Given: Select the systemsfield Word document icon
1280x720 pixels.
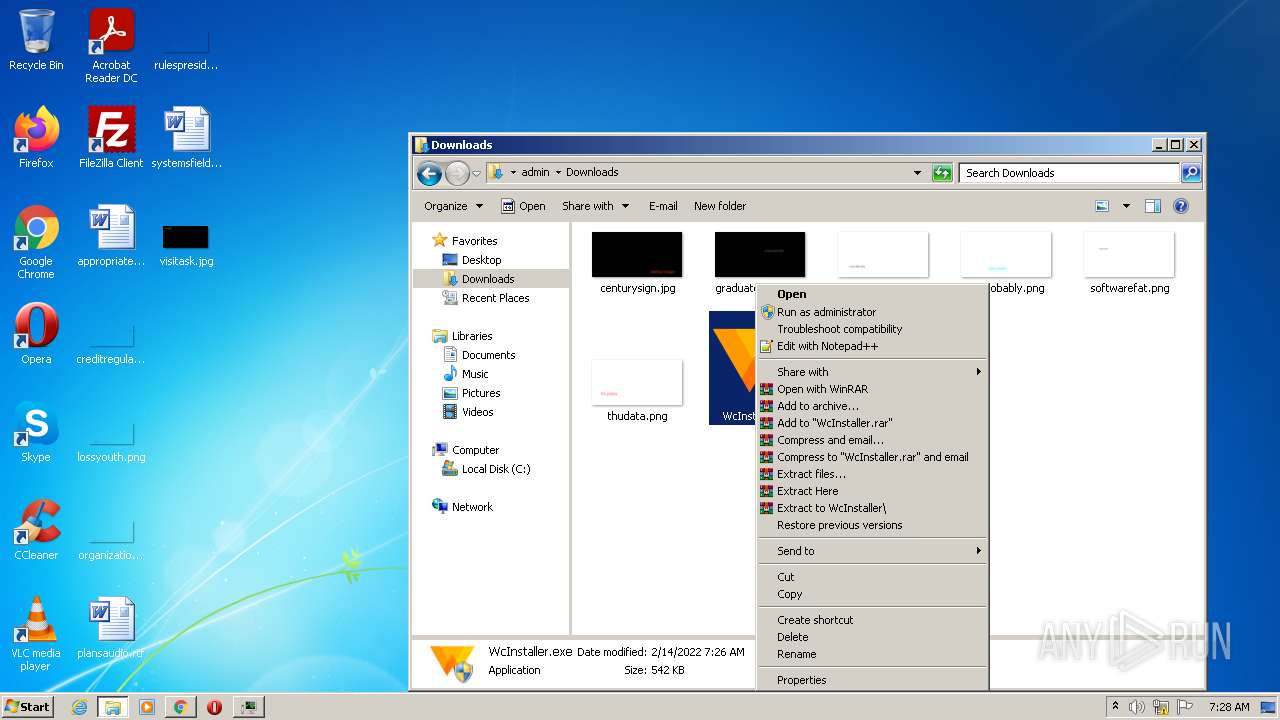Looking at the screenshot, I should (186, 137).
